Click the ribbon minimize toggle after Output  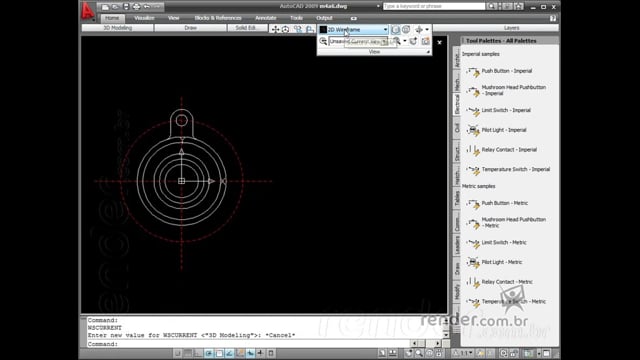coord(353,18)
